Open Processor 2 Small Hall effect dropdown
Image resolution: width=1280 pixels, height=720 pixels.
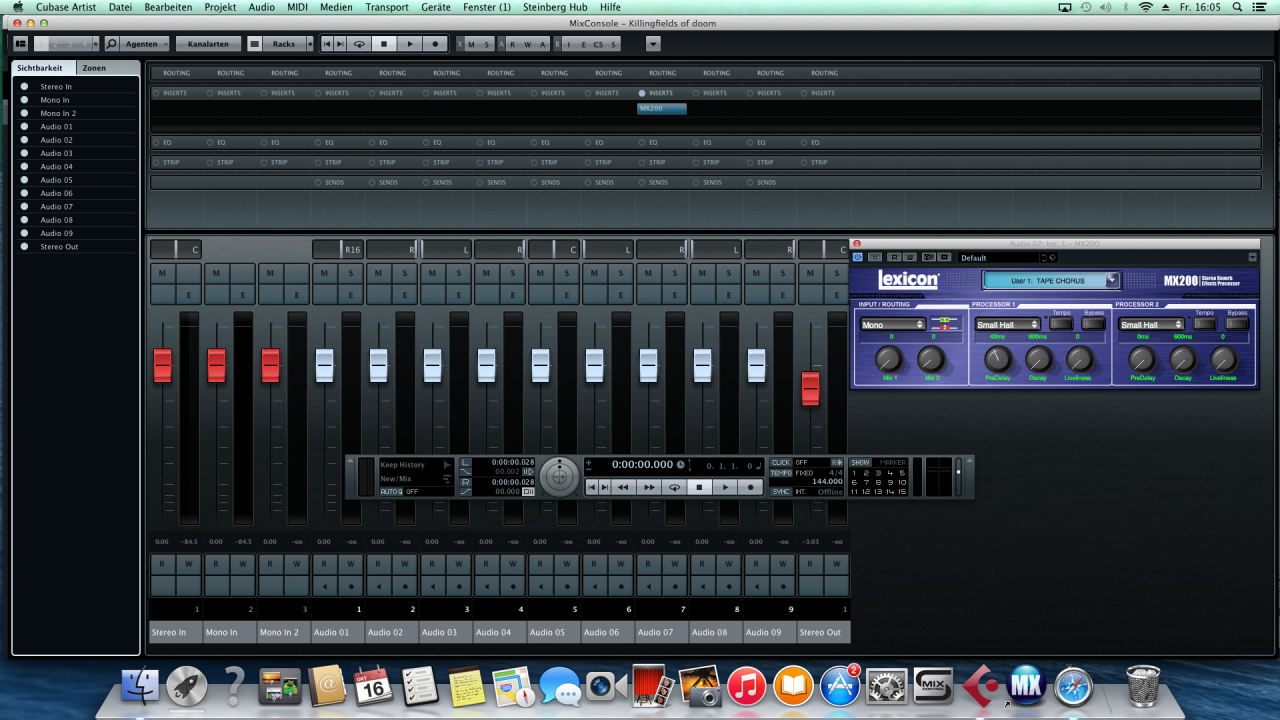point(1152,325)
